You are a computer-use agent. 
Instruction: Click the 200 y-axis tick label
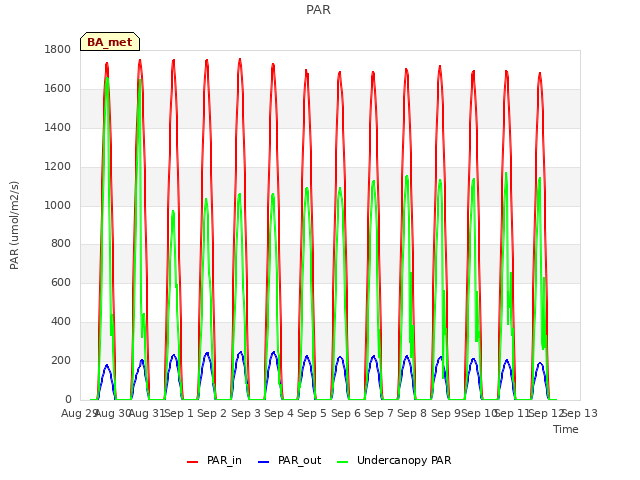(61, 360)
